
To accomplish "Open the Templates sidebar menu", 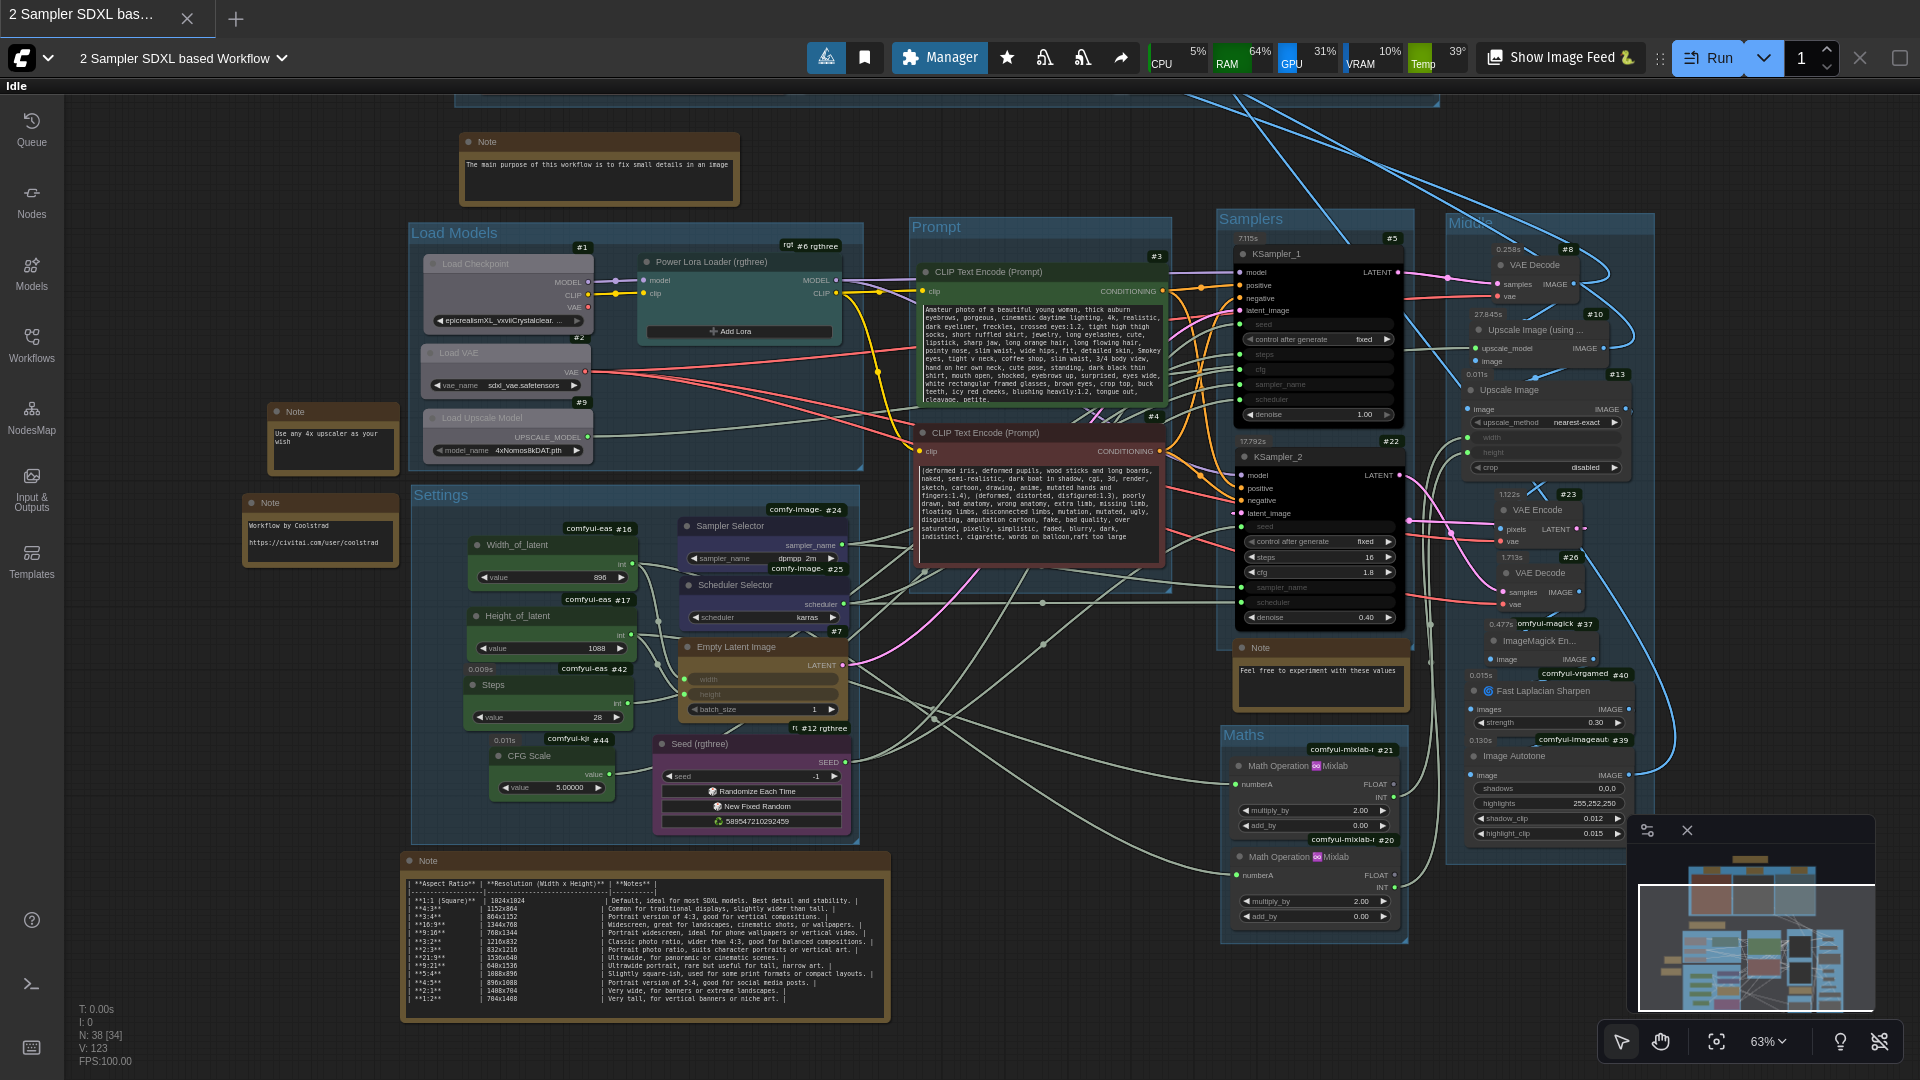I will (32, 561).
